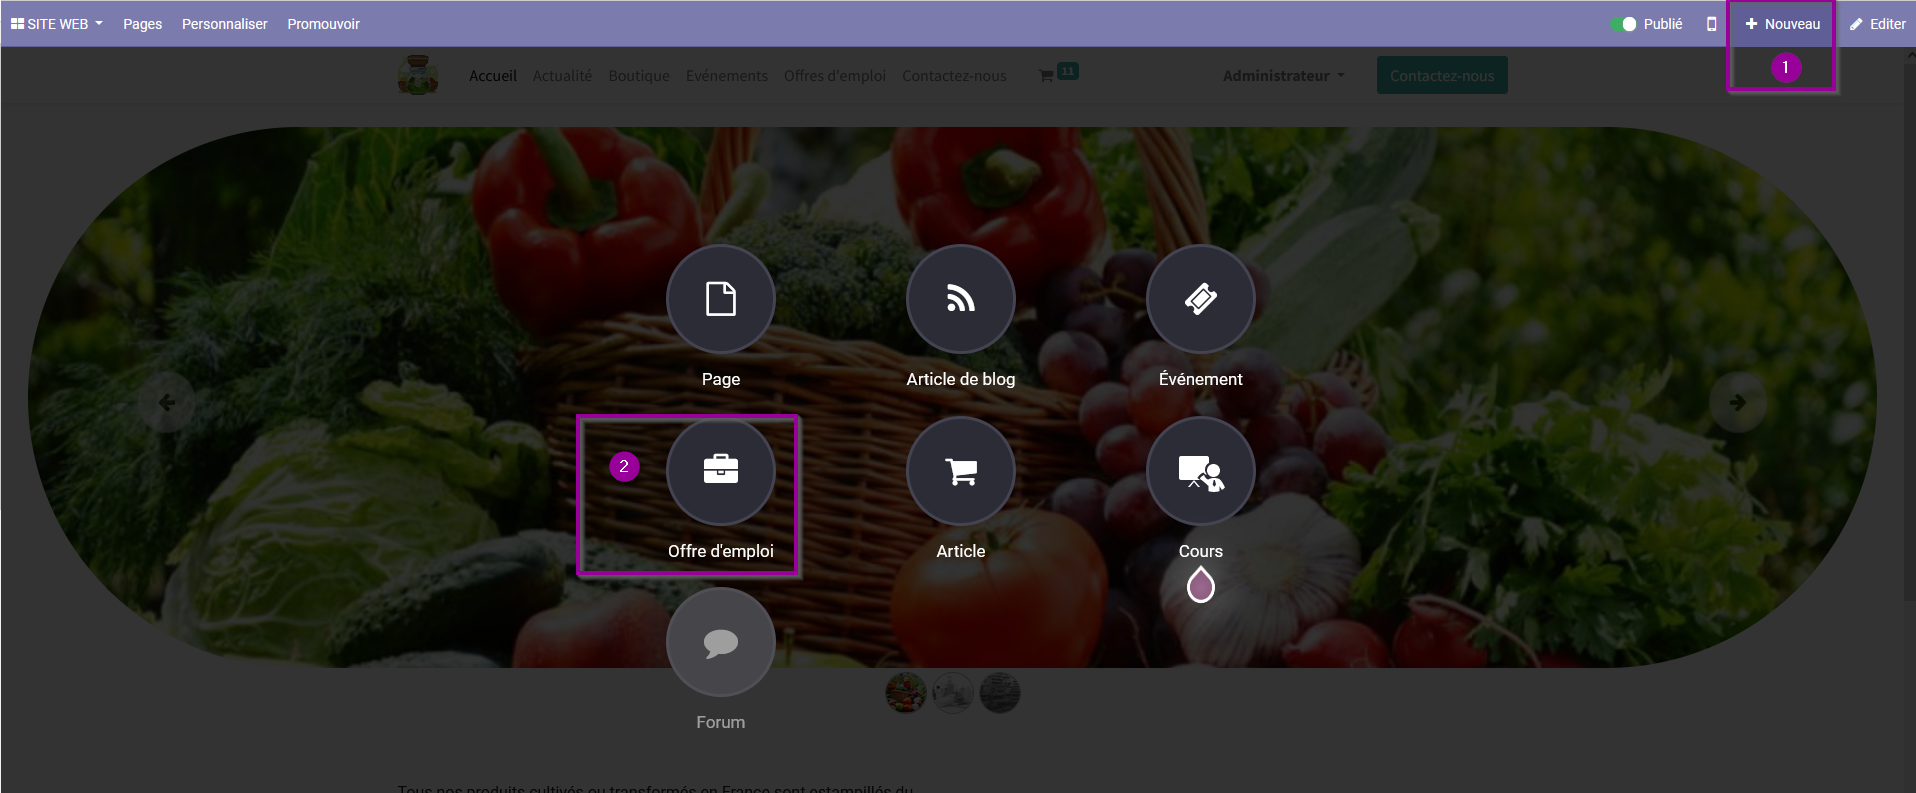This screenshot has width=1916, height=793.
Task: Open the Promouvoir menu
Action: [323, 24]
